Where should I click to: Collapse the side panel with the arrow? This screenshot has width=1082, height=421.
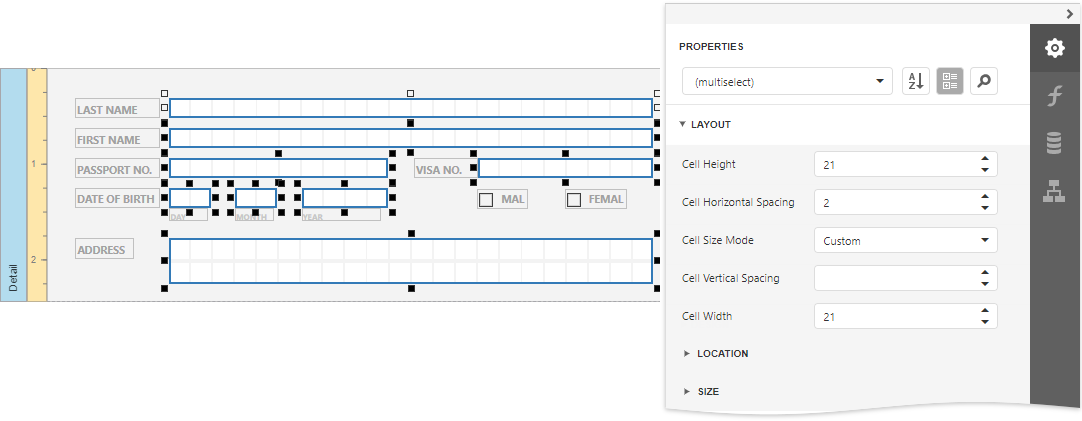pyautogui.click(x=1070, y=13)
